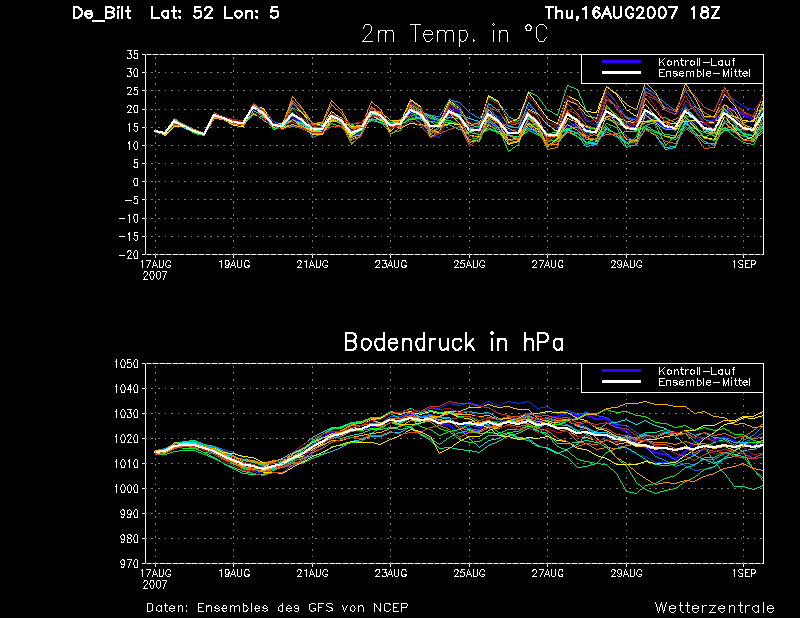The width and height of the screenshot is (800, 618).
Task: Click the 'Bodendruck in hPa' chart title
Action: [x=454, y=342]
